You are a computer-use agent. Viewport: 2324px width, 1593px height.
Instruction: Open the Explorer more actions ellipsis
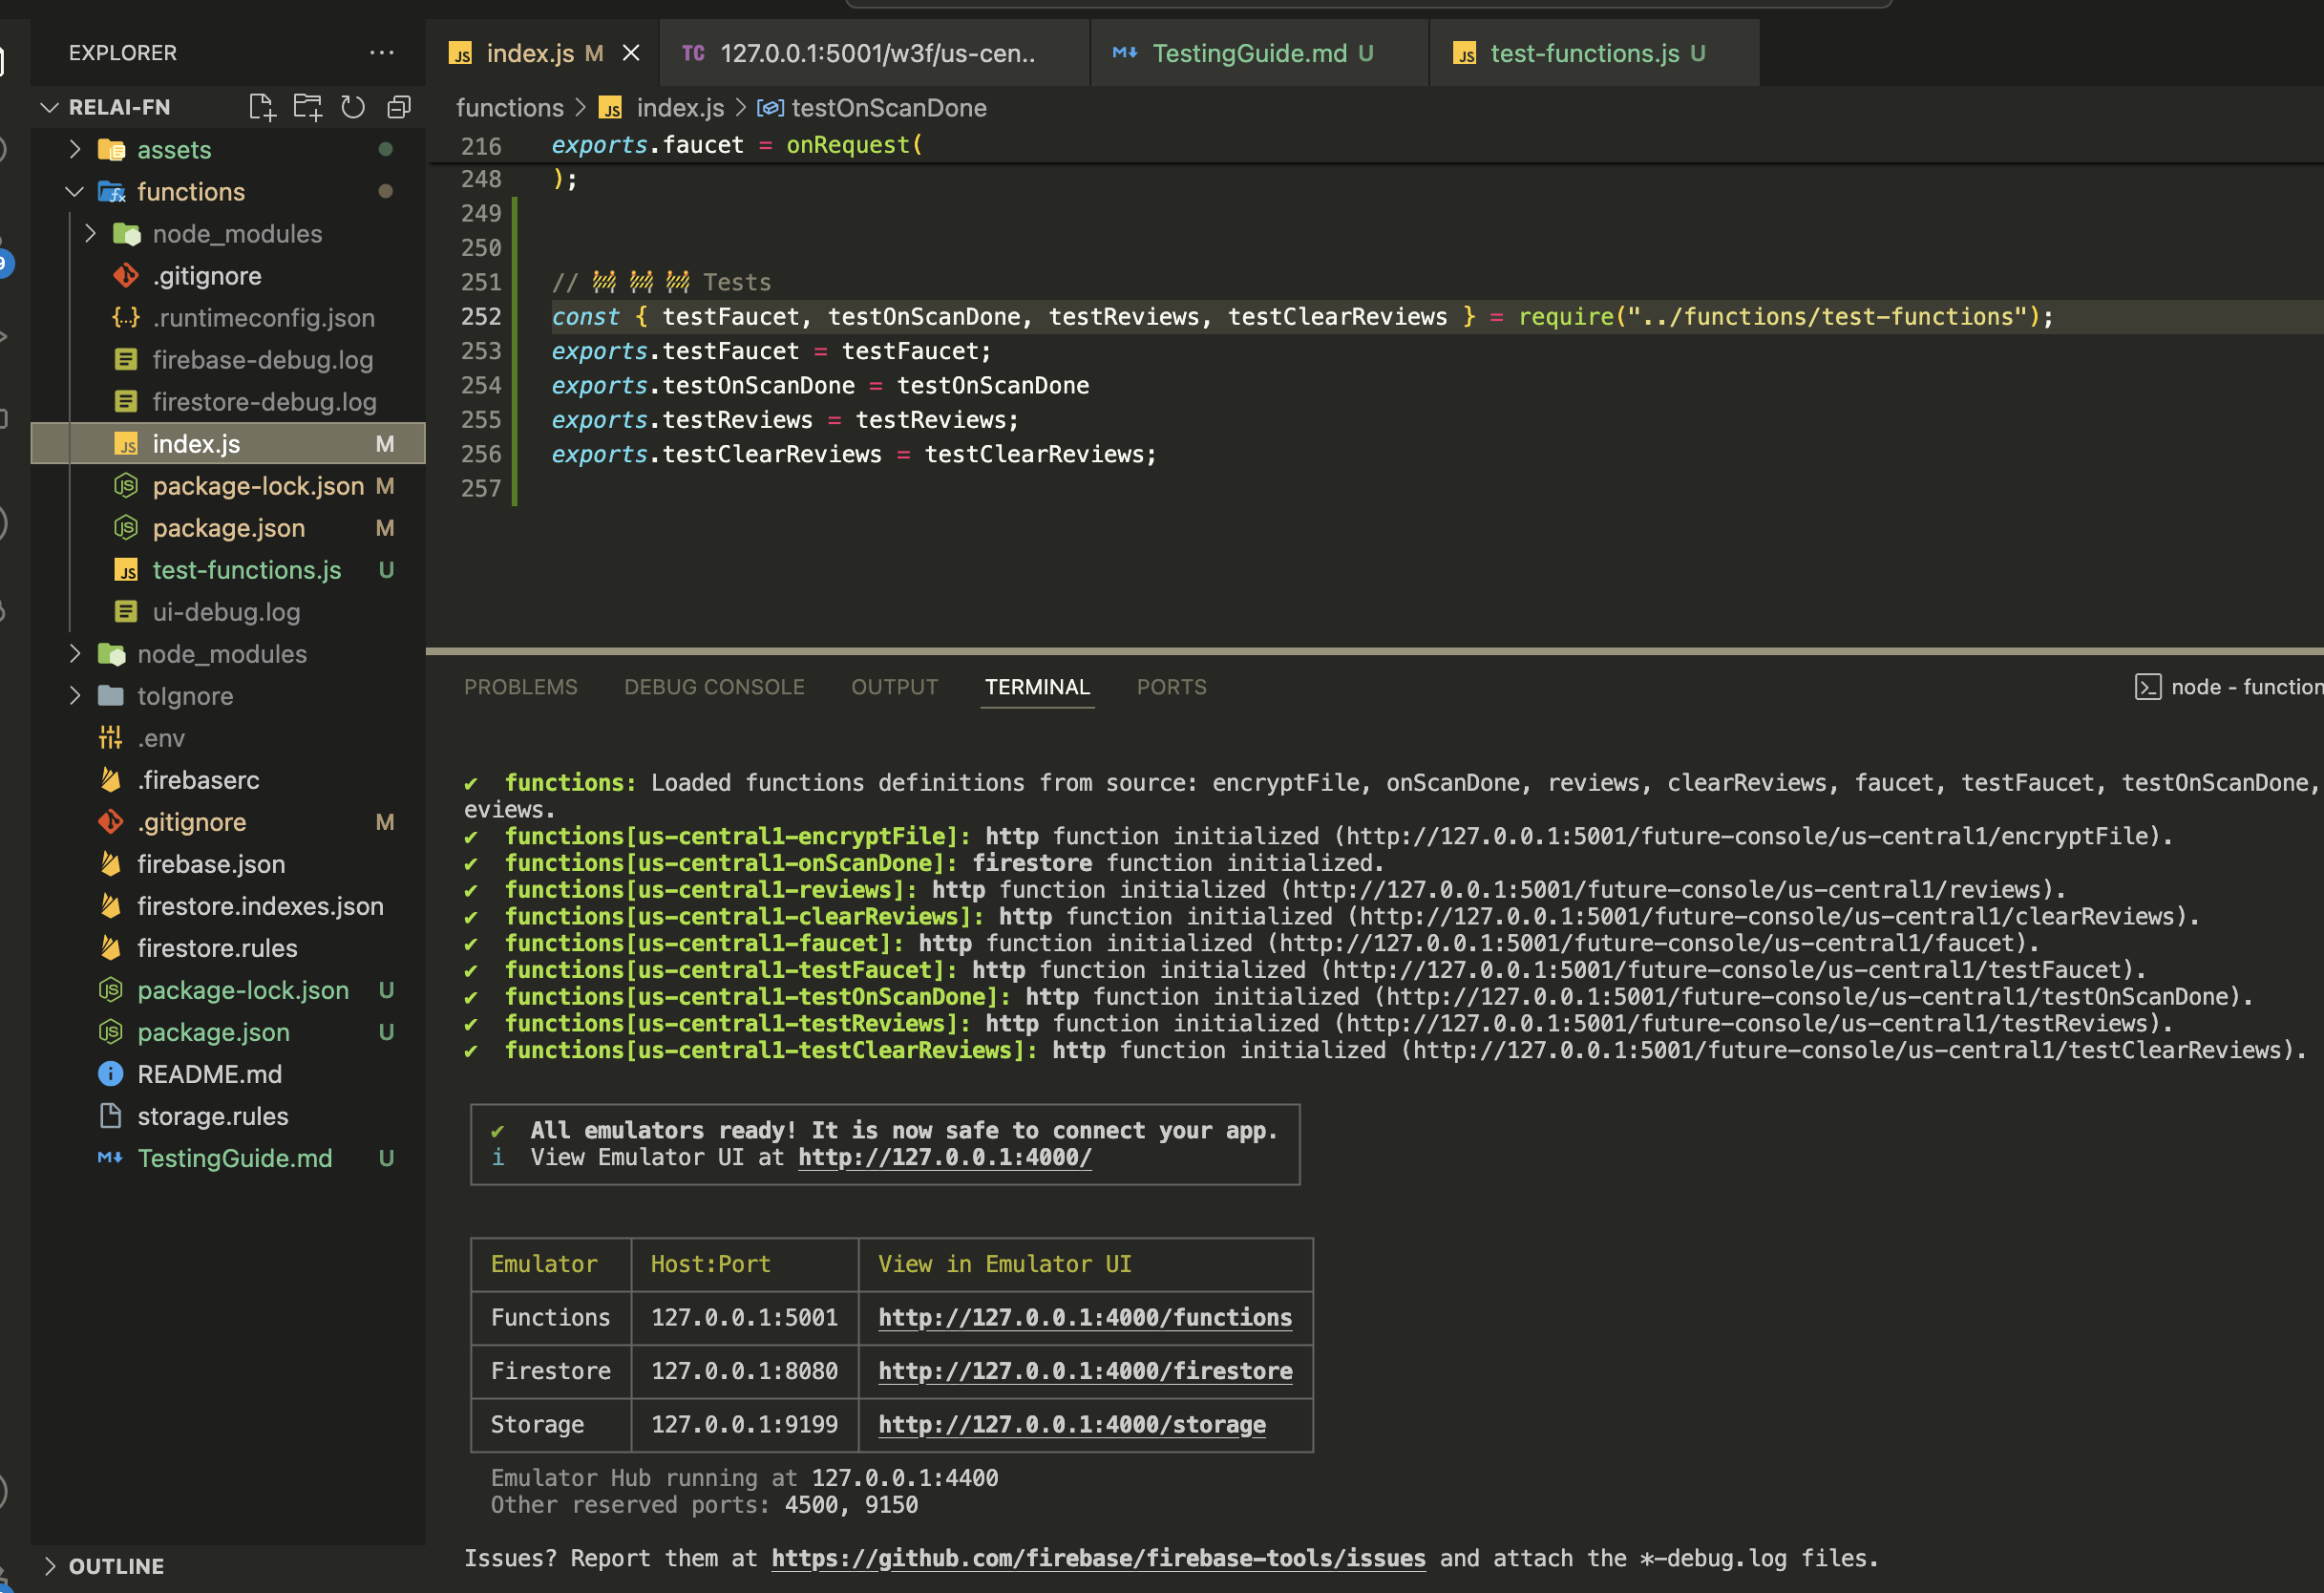[x=381, y=53]
